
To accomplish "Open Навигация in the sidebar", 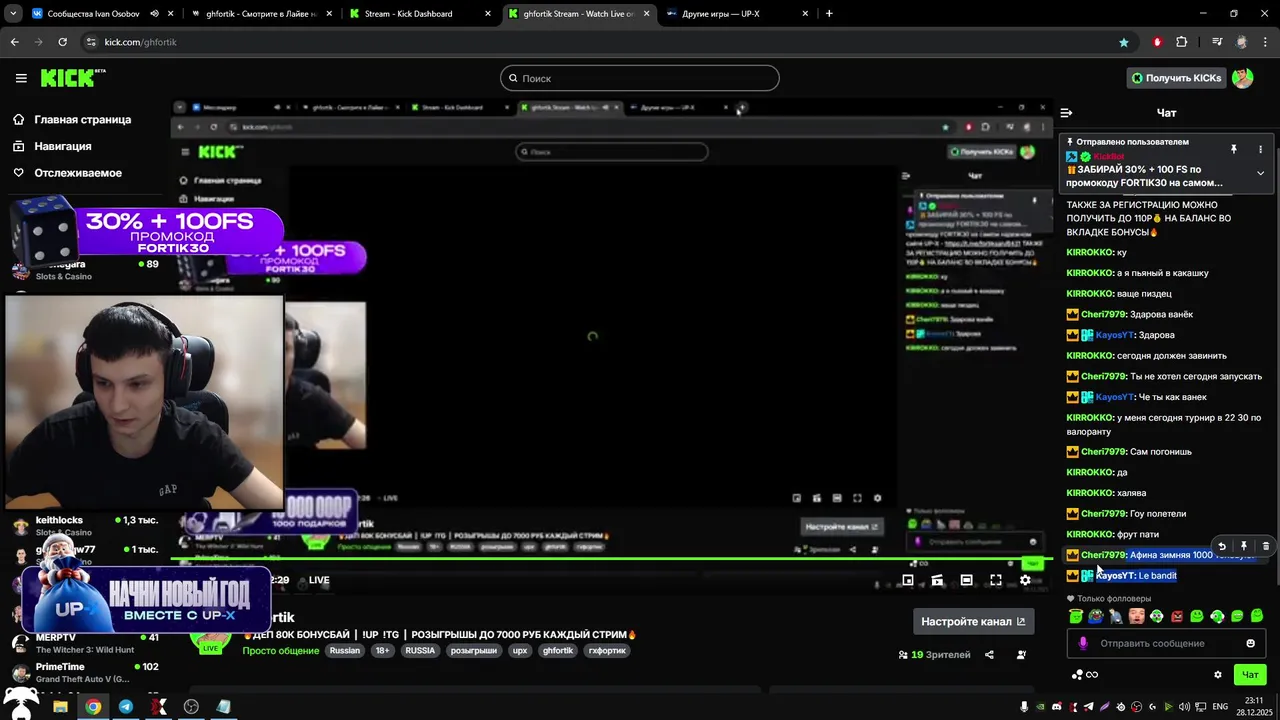I will click(x=52, y=146).
